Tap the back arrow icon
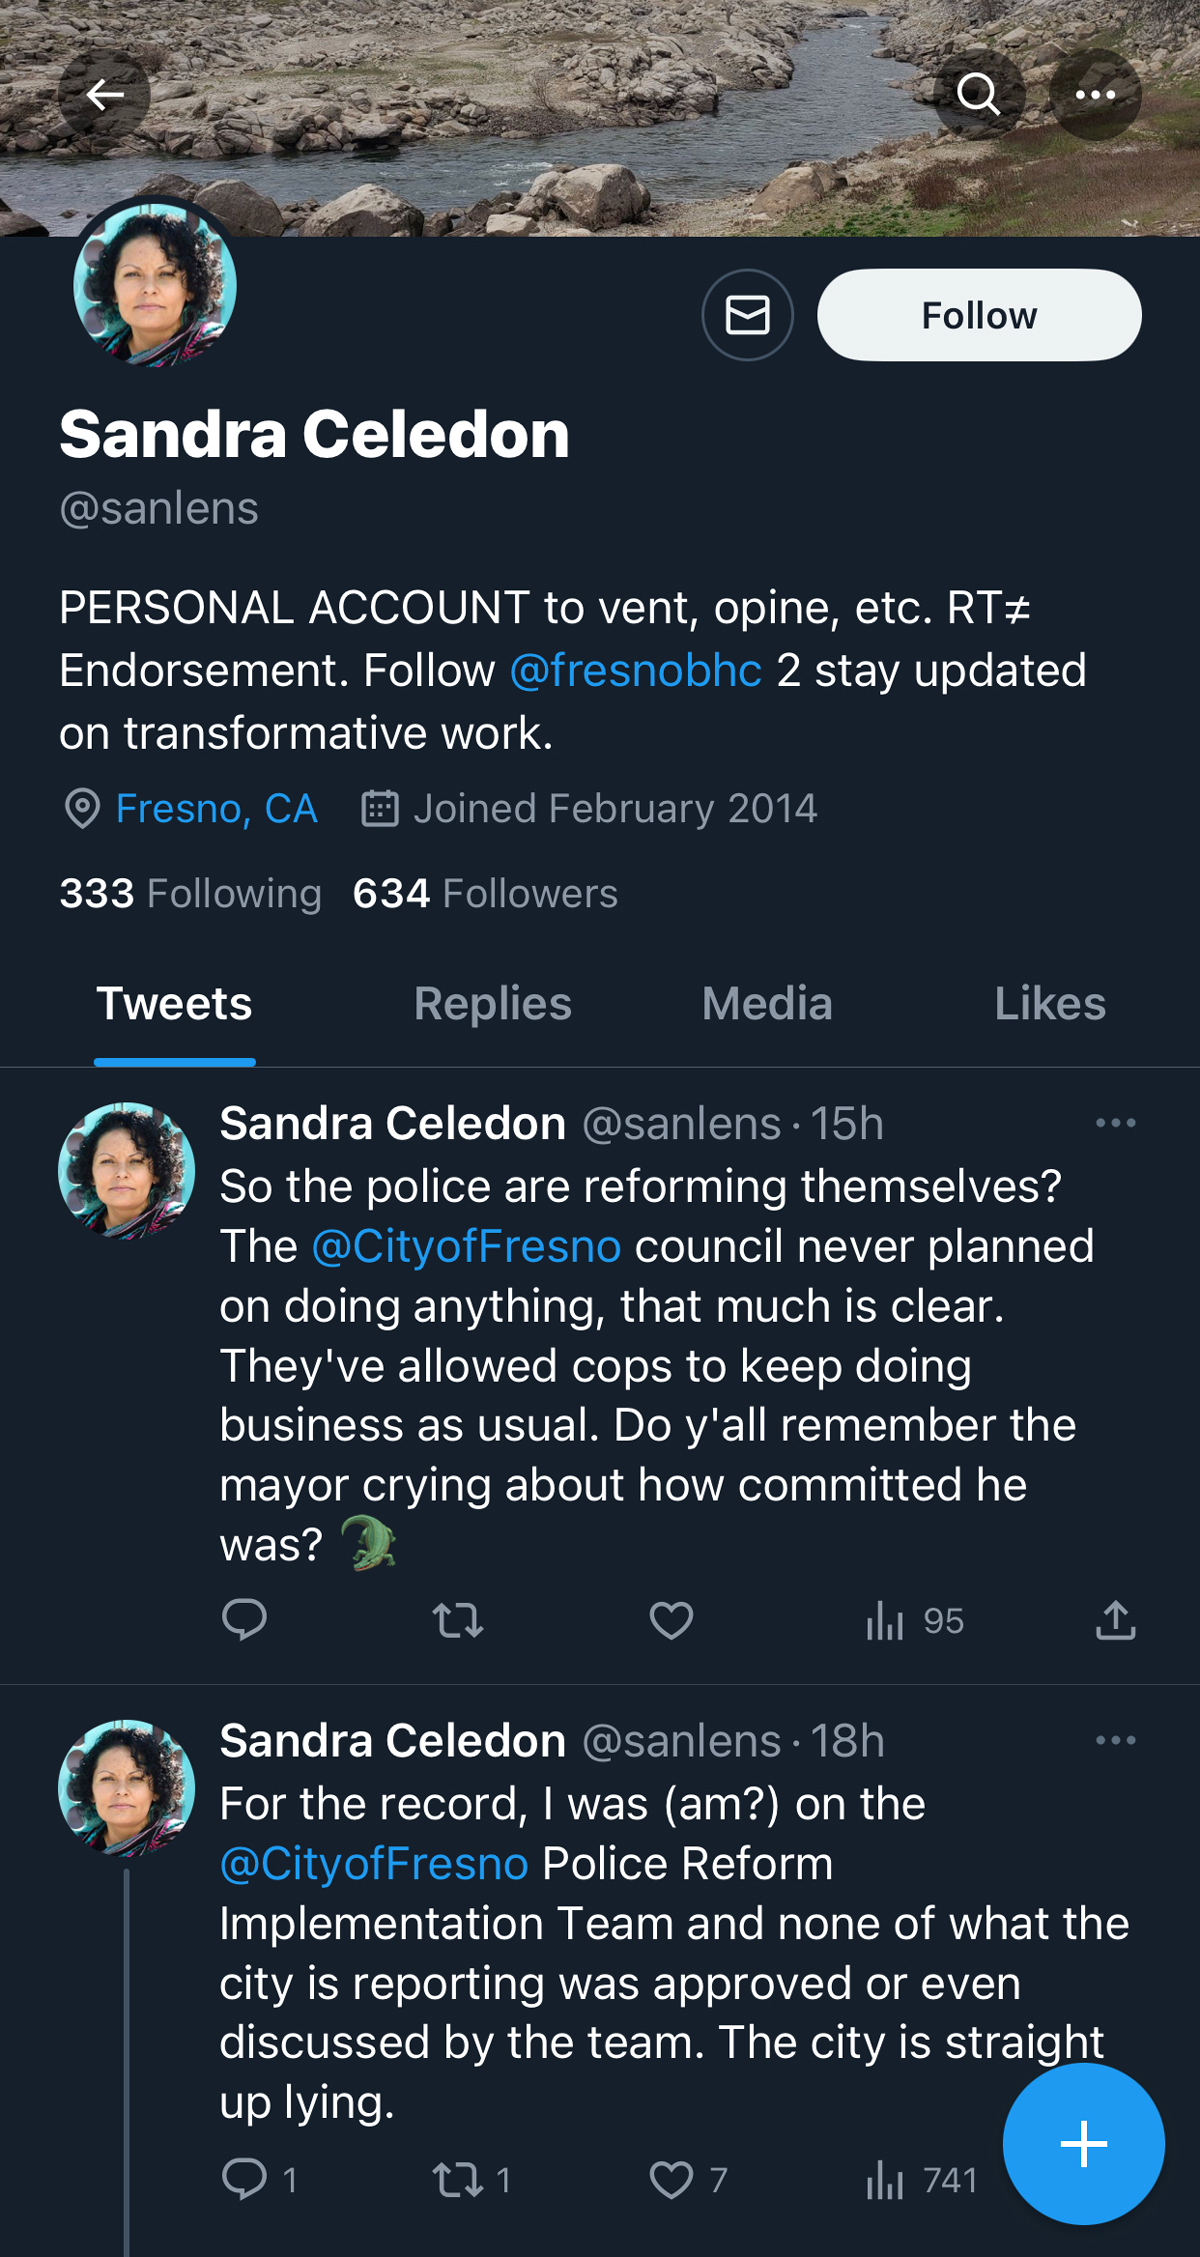The width and height of the screenshot is (1200, 2257). point(104,95)
